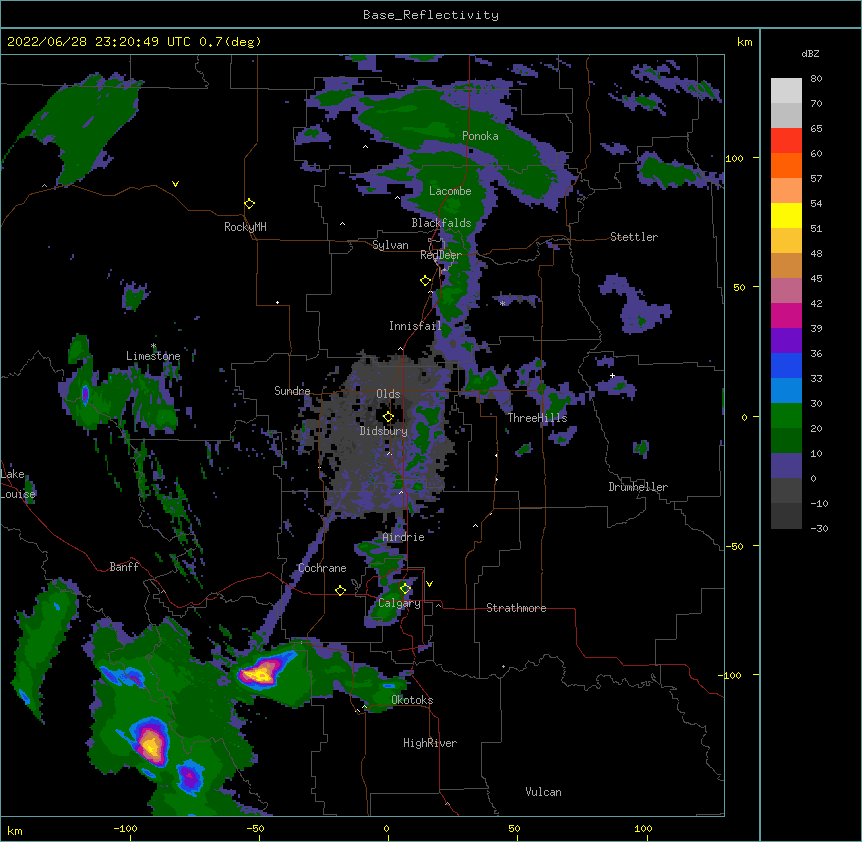Click the yellow station marker above RockyMH
The image size is (862, 842).
[x=249, y=204]
